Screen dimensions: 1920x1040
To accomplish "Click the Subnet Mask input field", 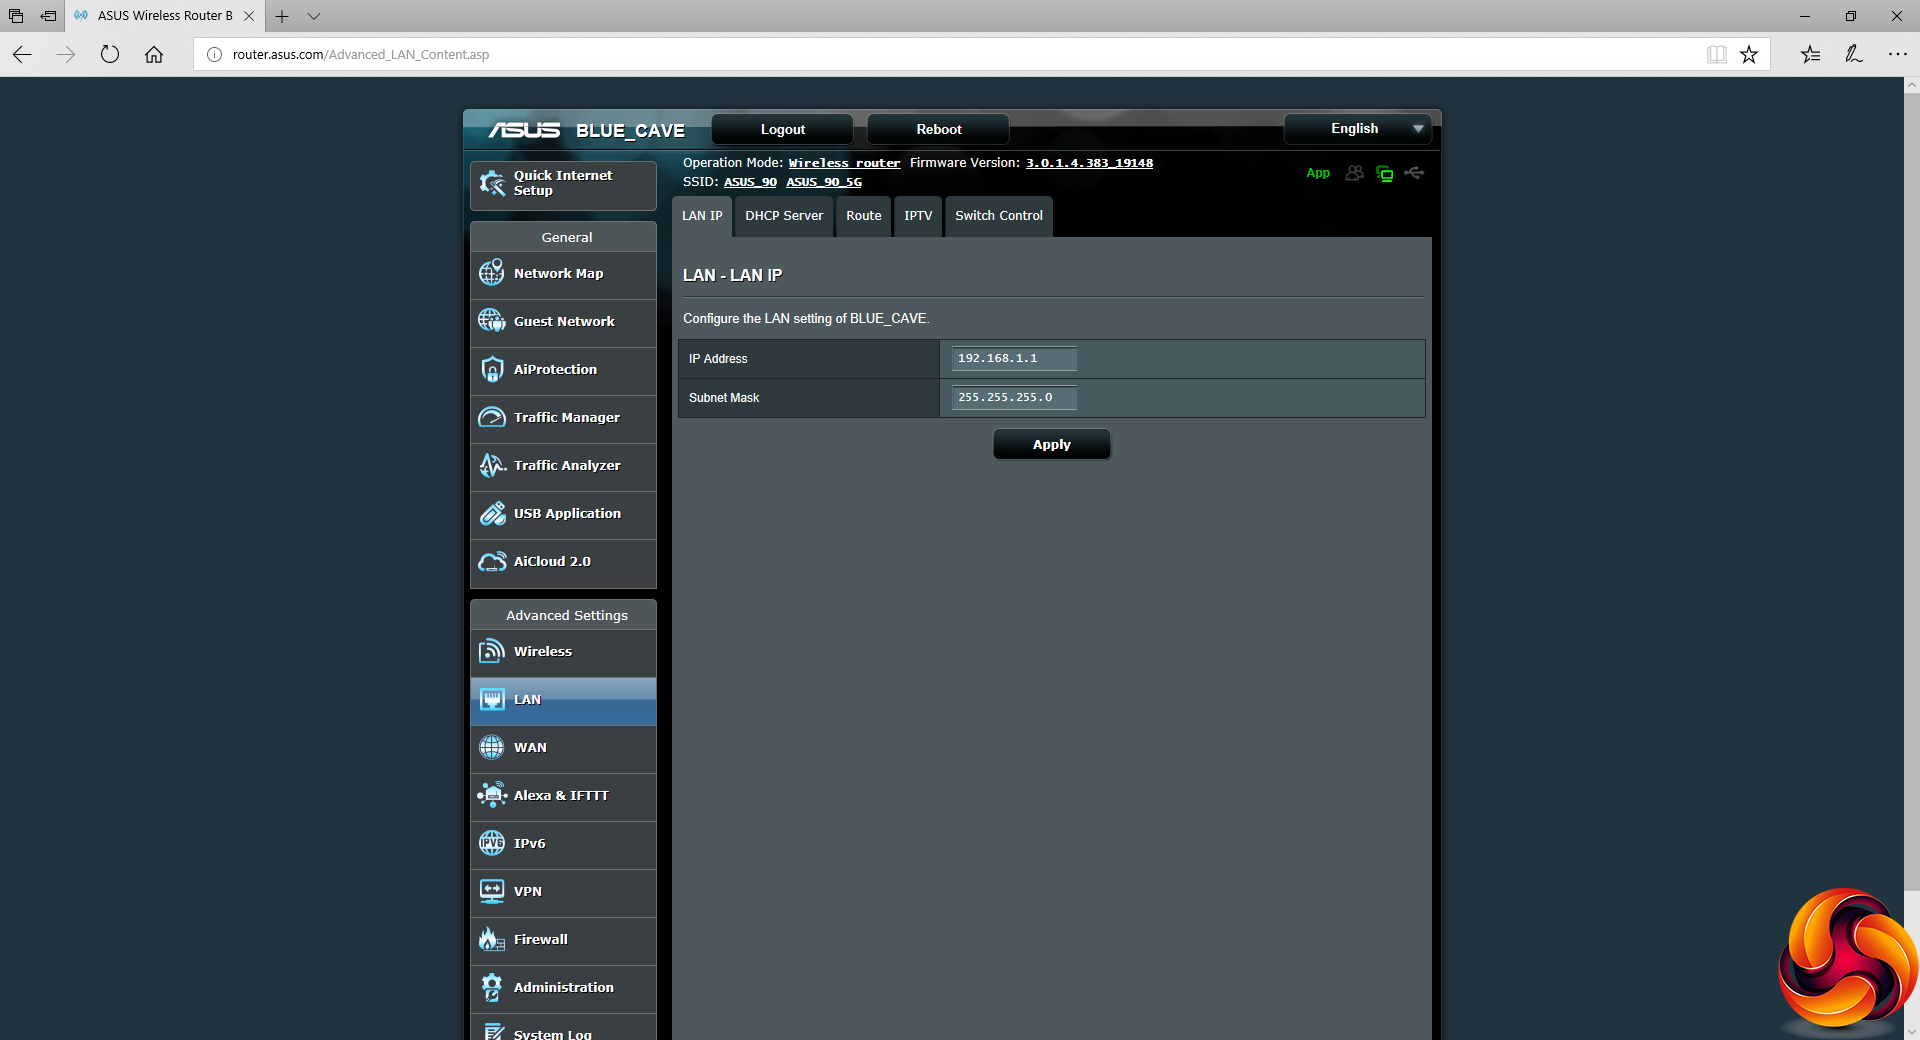I will pyautogui.click(x=1013, y=397).
